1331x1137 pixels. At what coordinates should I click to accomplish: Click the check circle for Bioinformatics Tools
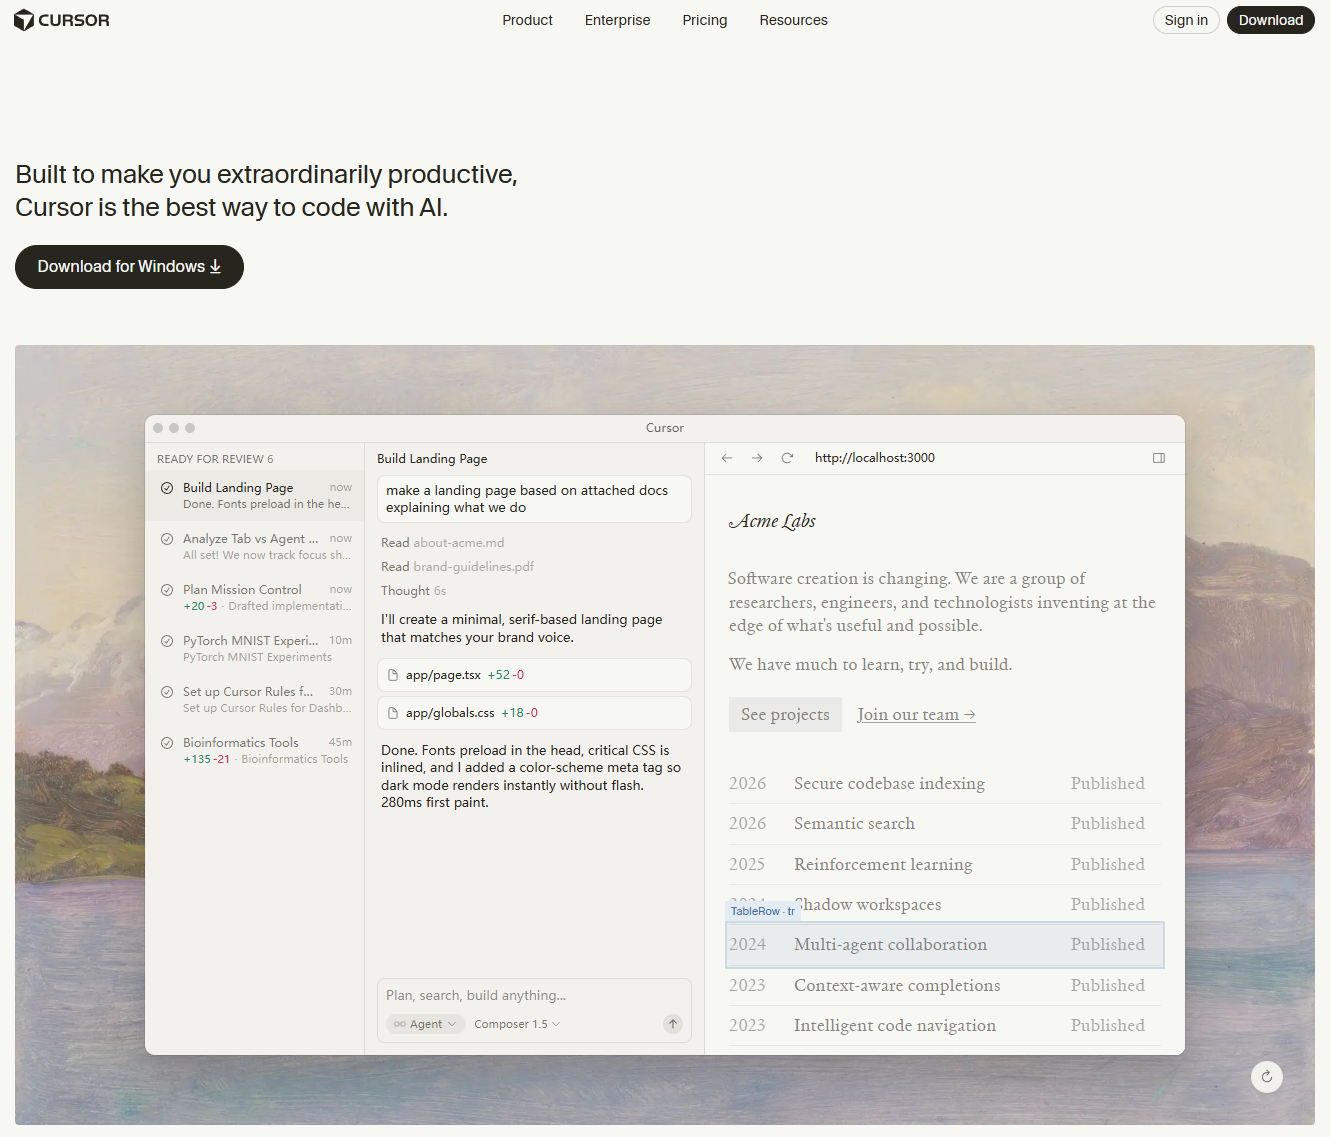tap(167, 743)
